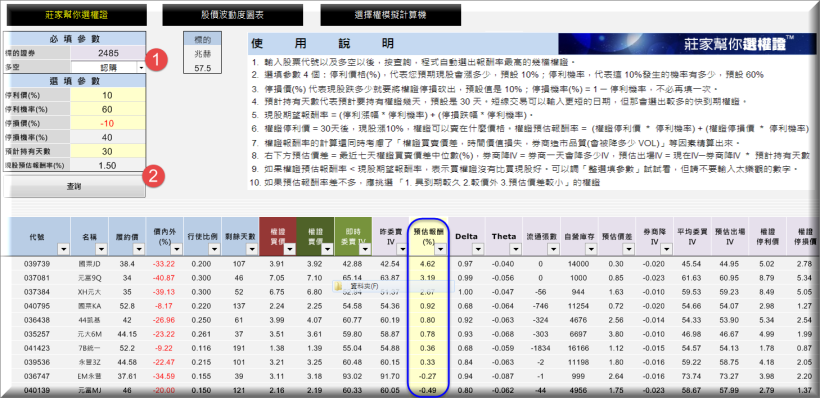Open the 即時委買IV column filter arrow
The height and width of the screenshot is (398, 820).
click(x=365, y=250)
